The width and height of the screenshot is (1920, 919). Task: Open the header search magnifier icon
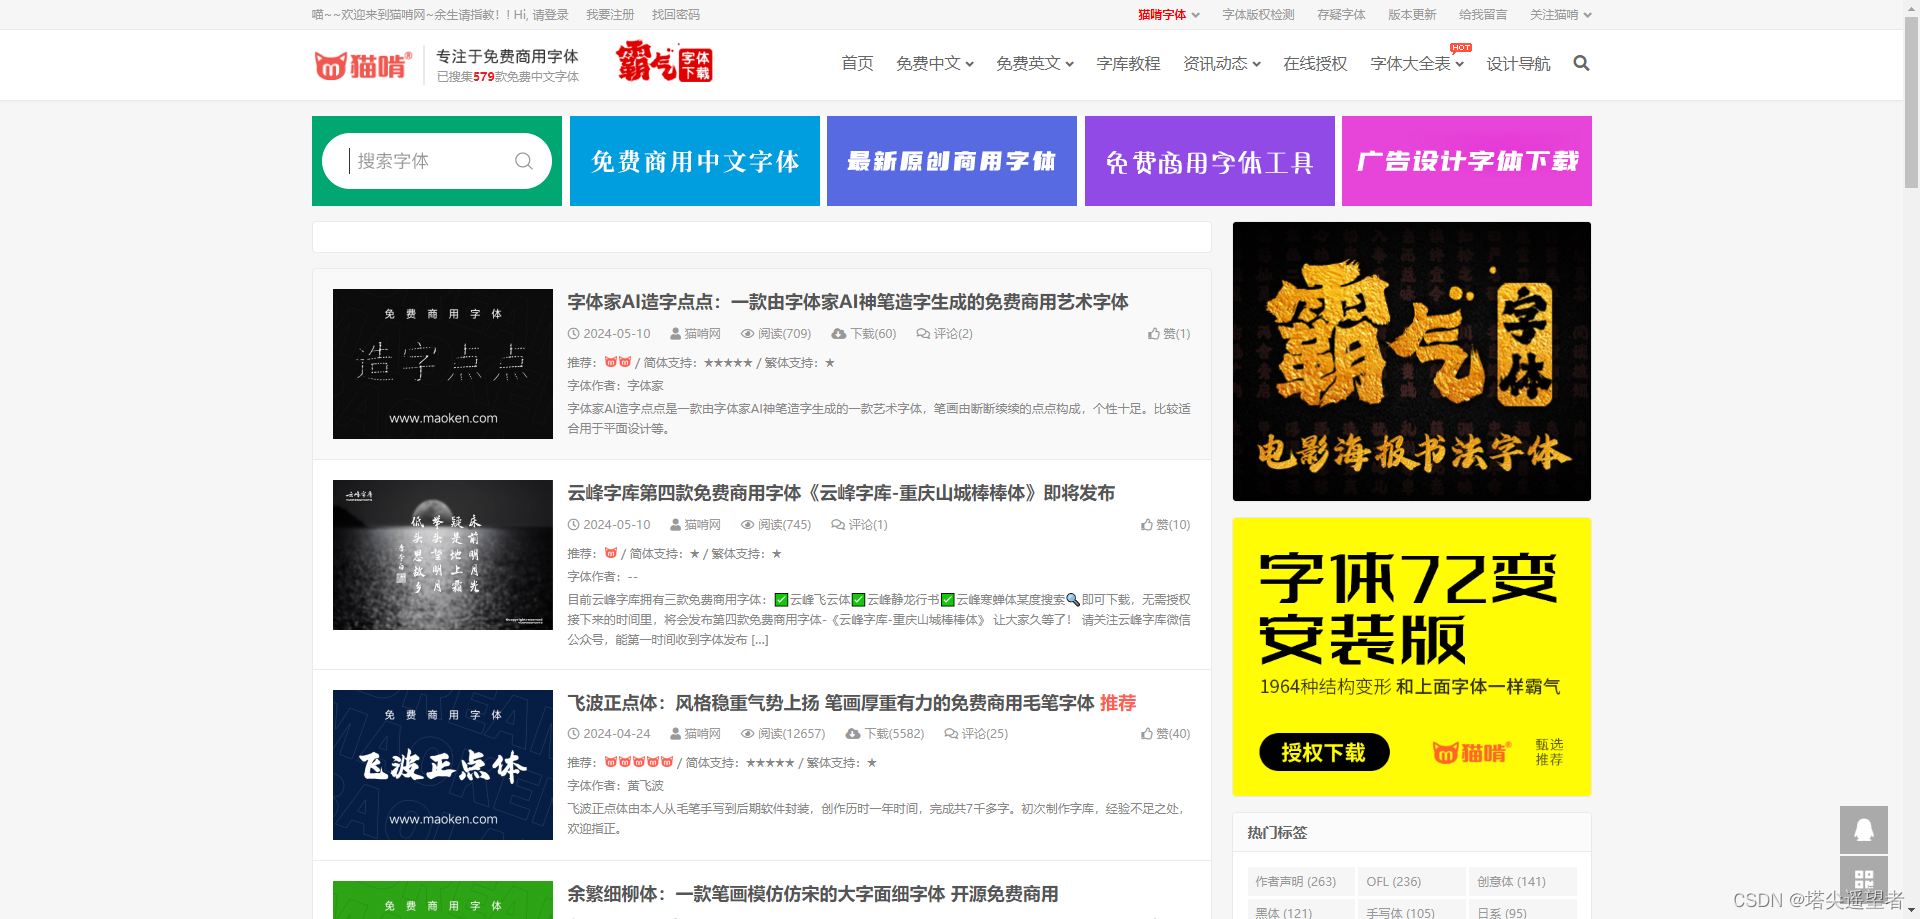[1581, 63]
